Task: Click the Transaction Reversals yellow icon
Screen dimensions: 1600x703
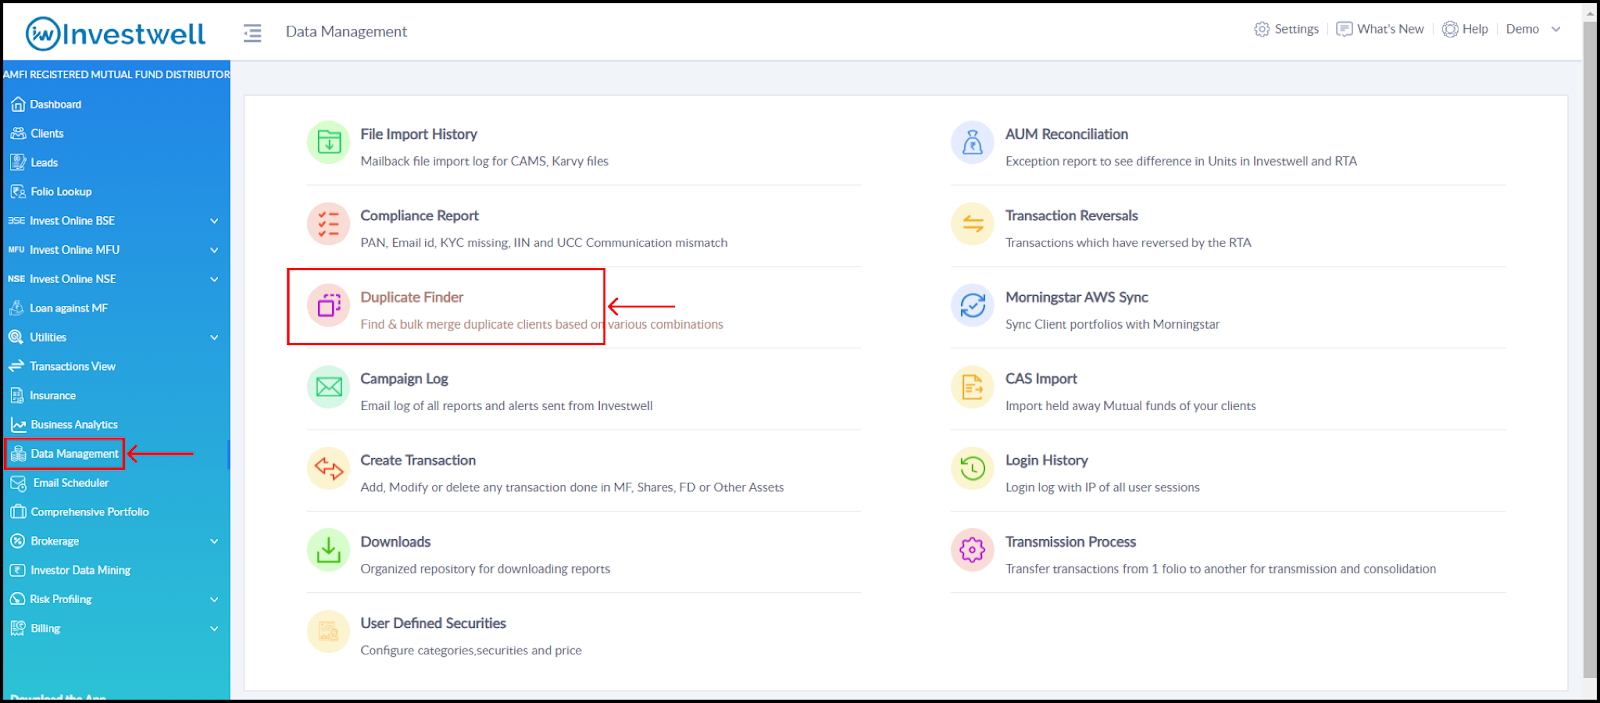Action: pyautogui.click(x=972, y=224)
